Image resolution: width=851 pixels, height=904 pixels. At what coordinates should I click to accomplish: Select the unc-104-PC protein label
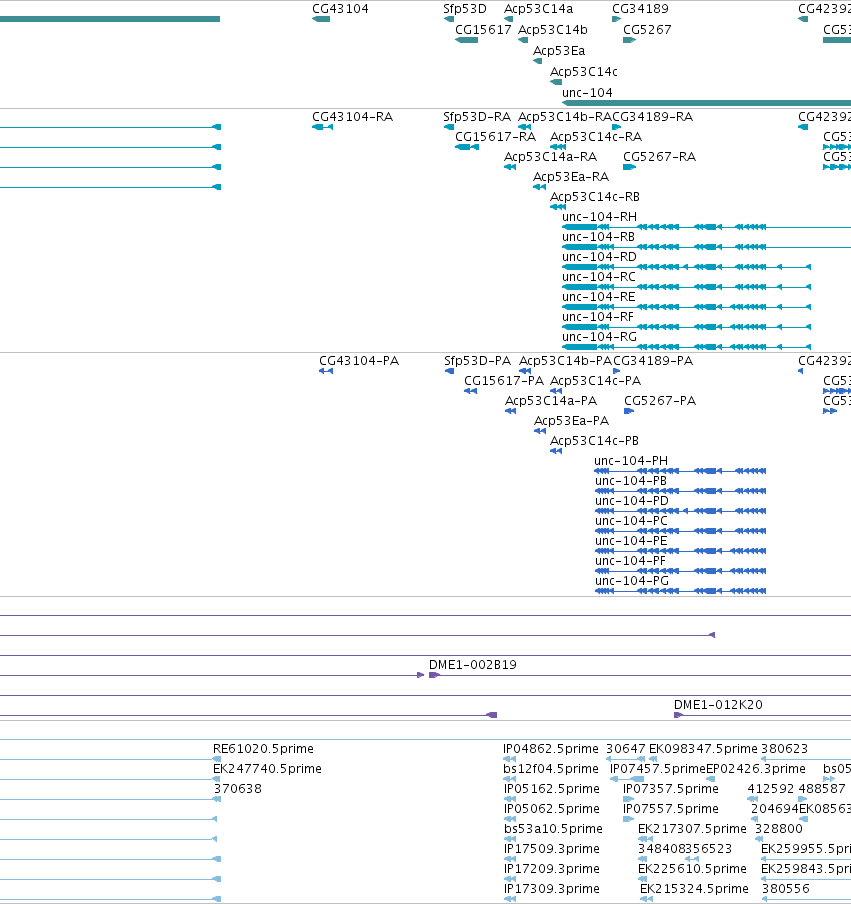(631, 521)
